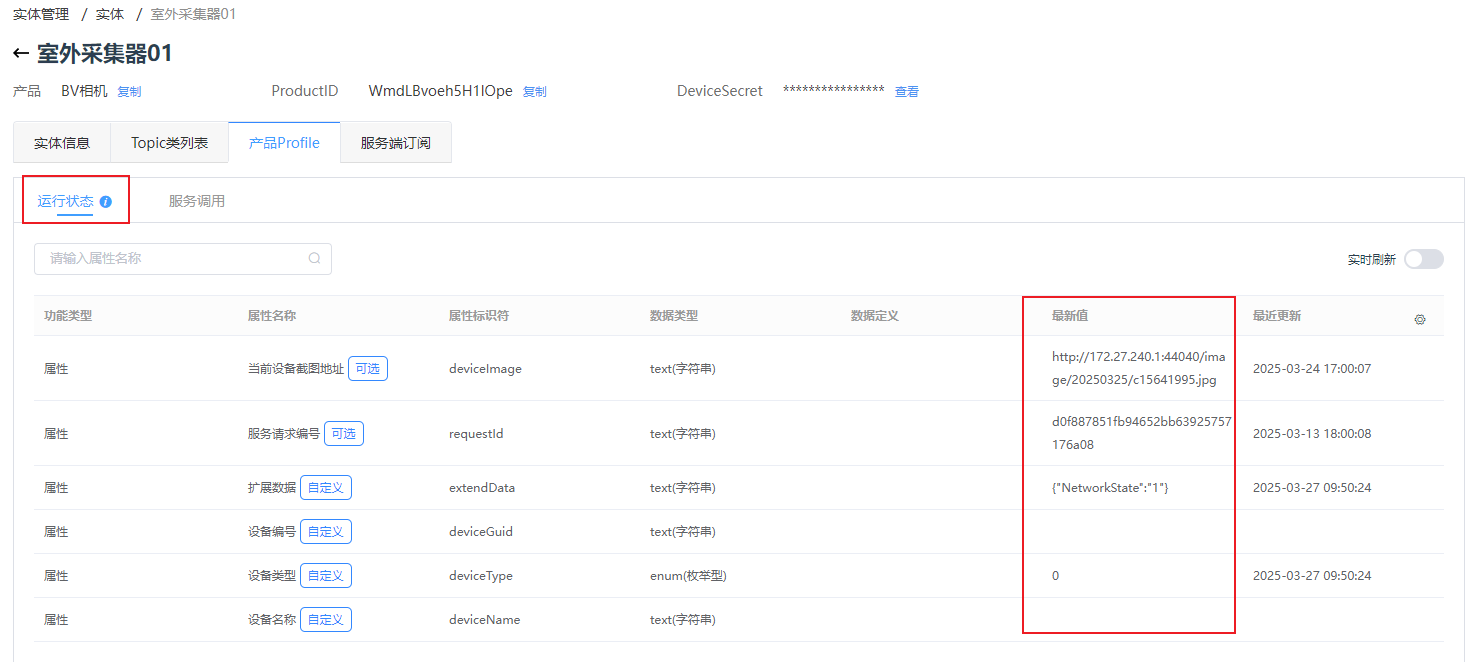Click the deviceImage identifier cell
Image resolution: width=1477 pixels, height=662 pixels.
[x=485, y=369]
